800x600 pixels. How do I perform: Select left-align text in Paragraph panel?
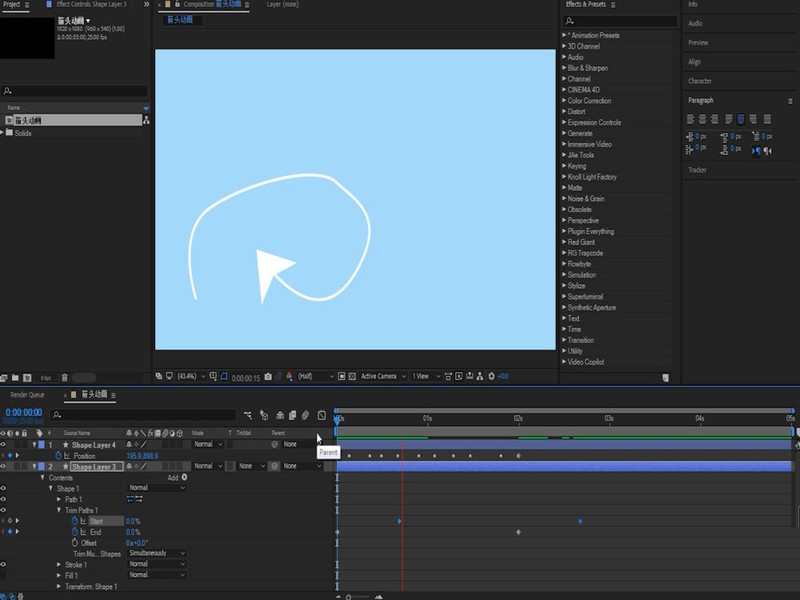point(691,118)
